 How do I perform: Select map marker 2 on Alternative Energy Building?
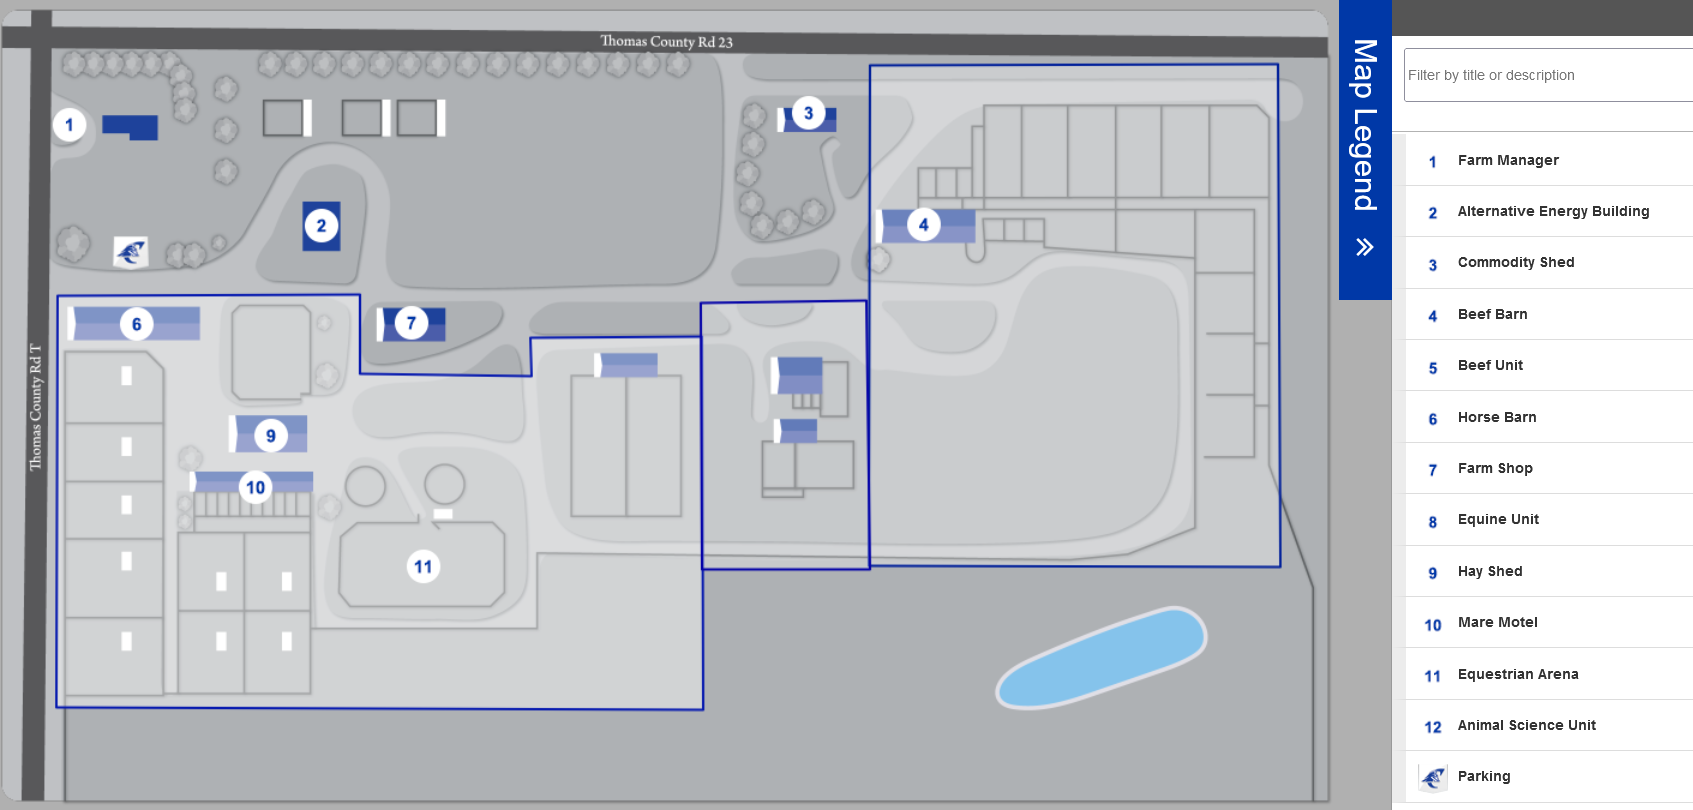pos(321,226)
